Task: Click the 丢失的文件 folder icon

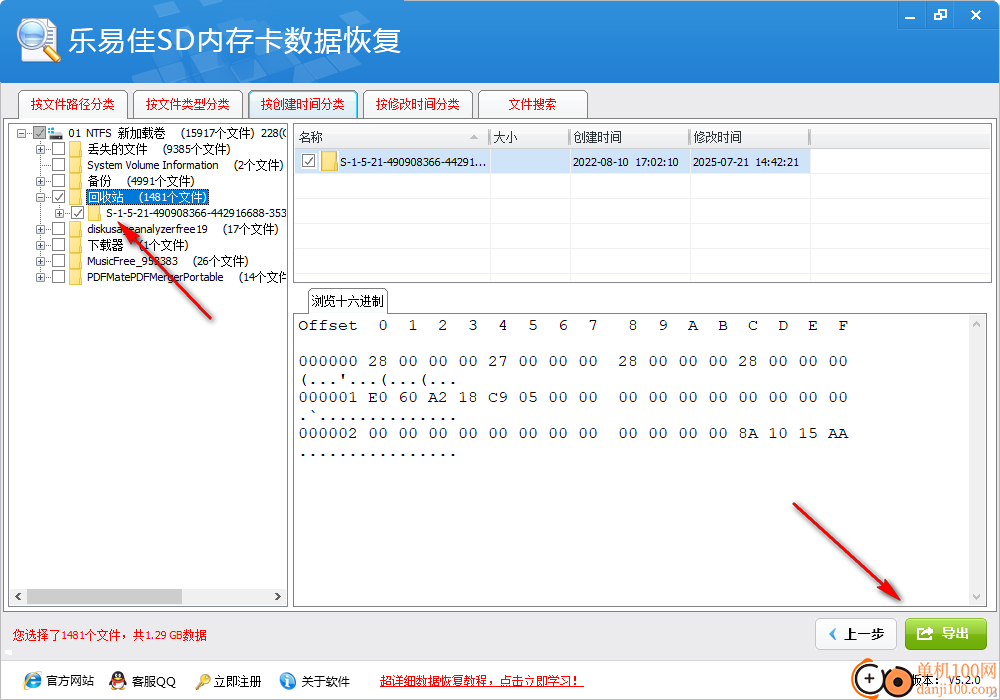Action: pos(76,149)
